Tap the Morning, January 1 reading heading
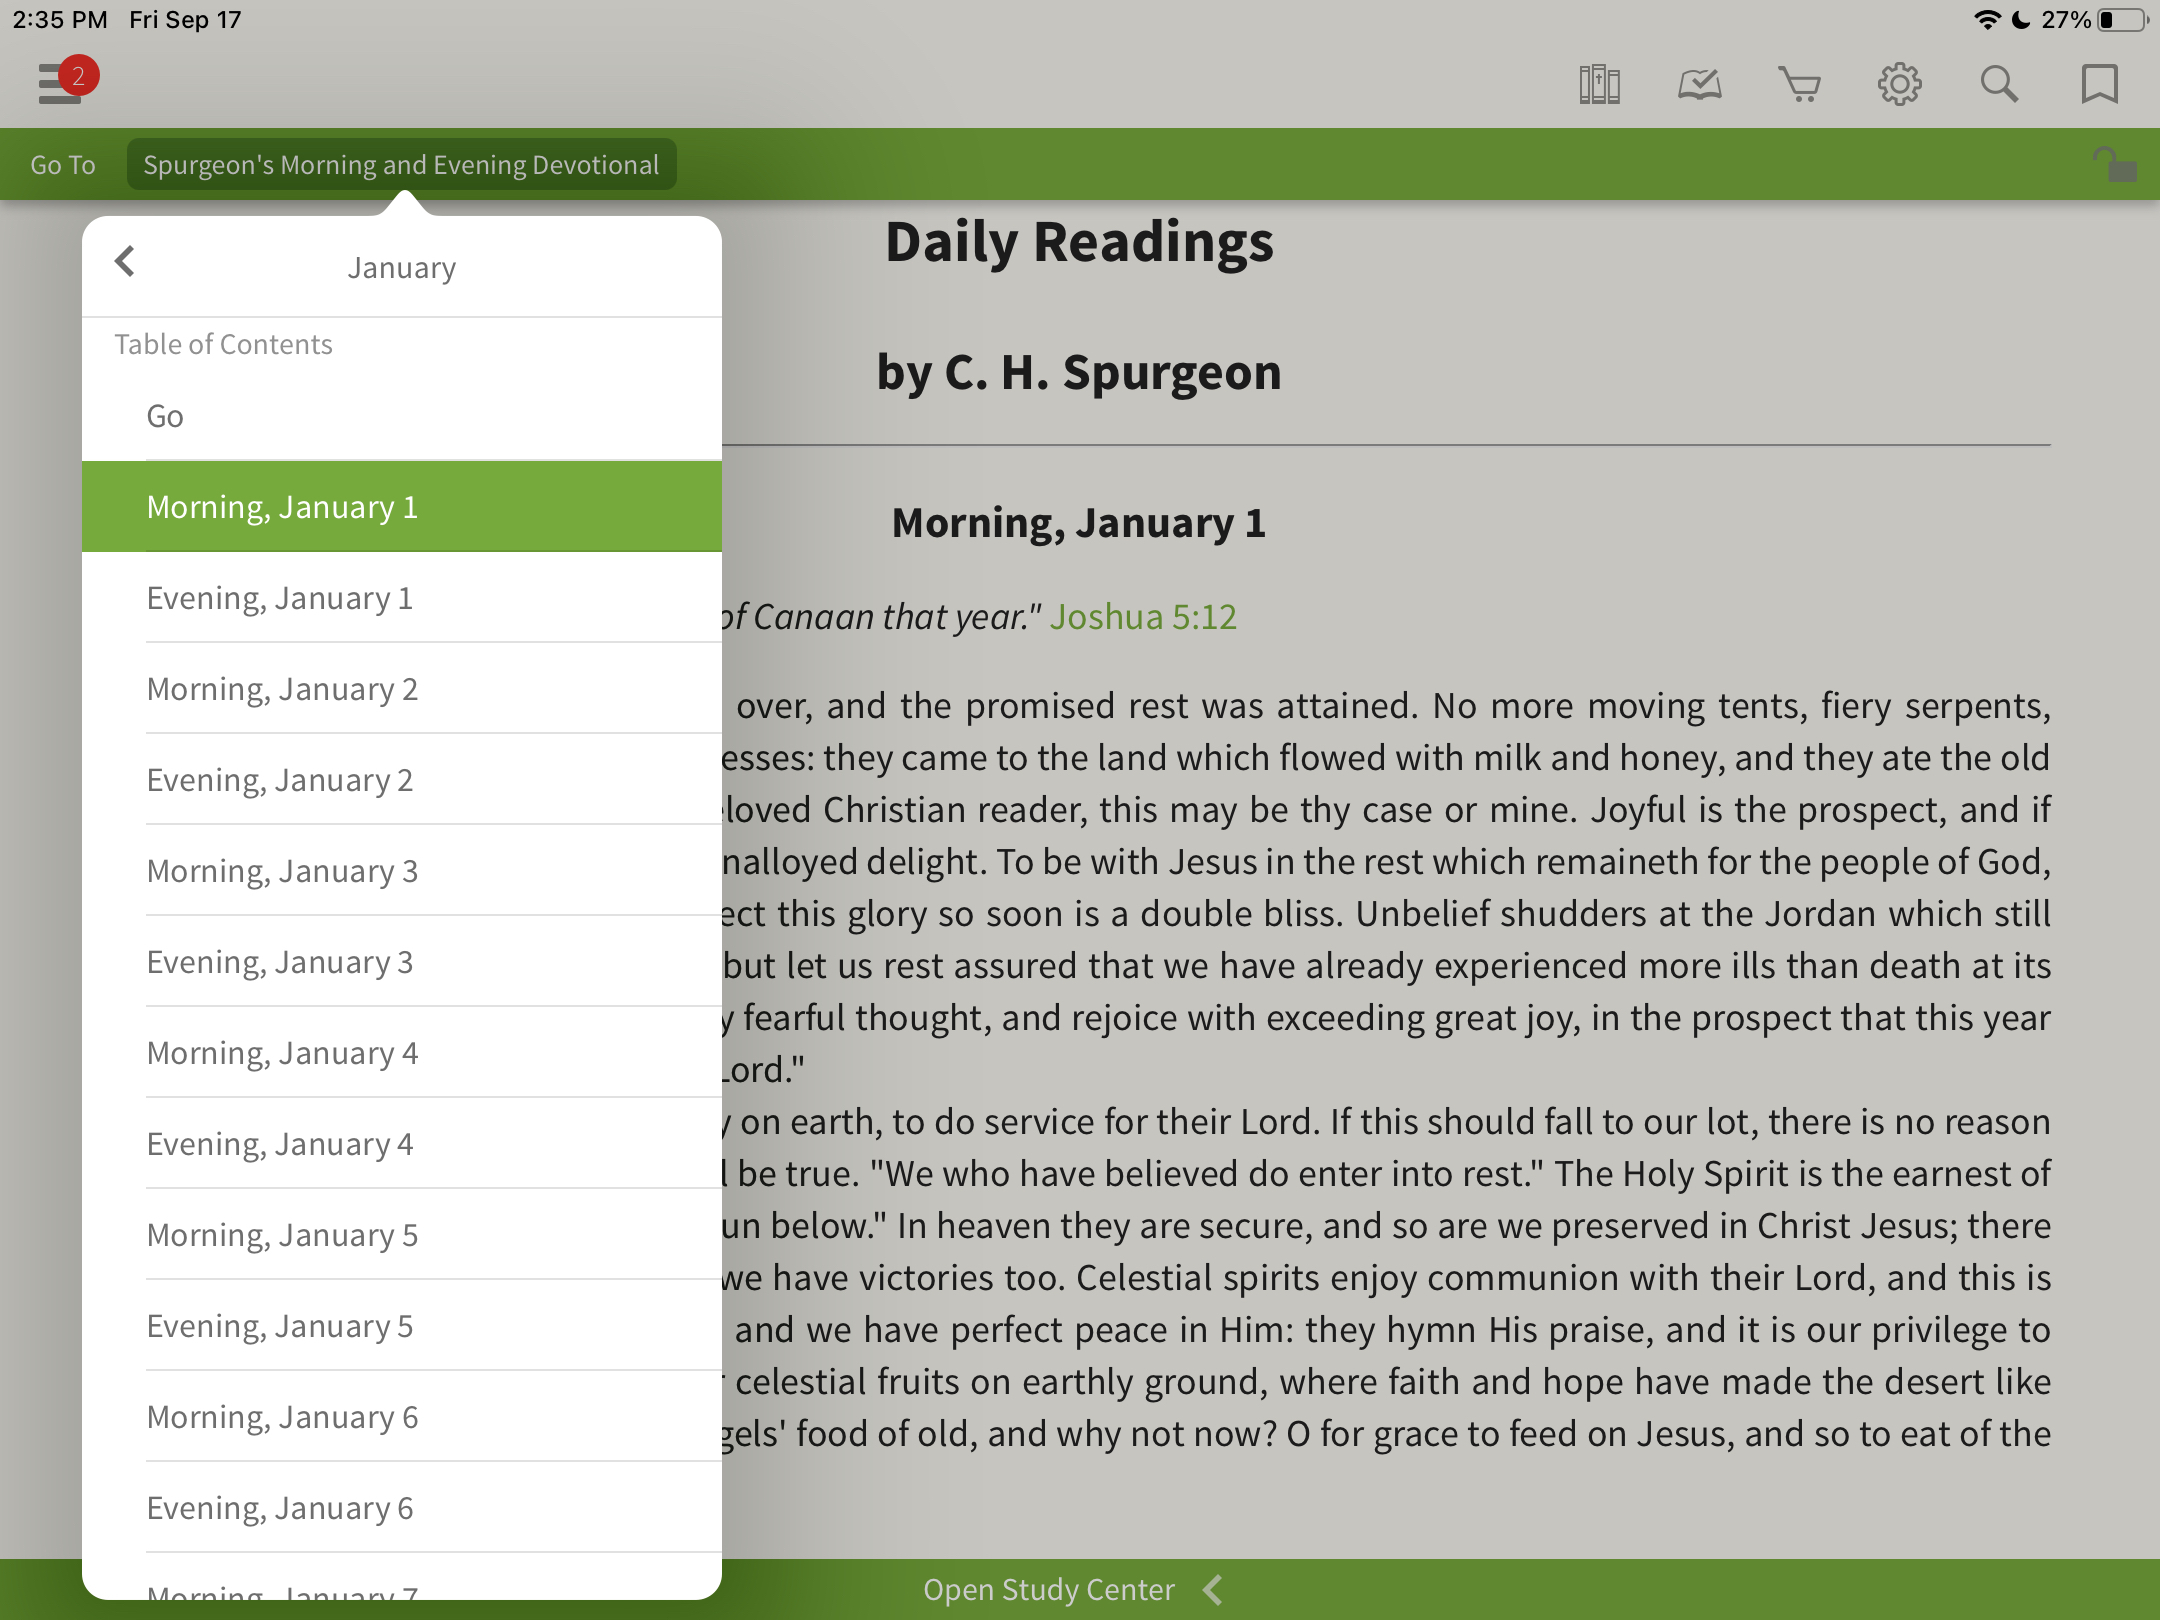 (x=1079, y=523)
